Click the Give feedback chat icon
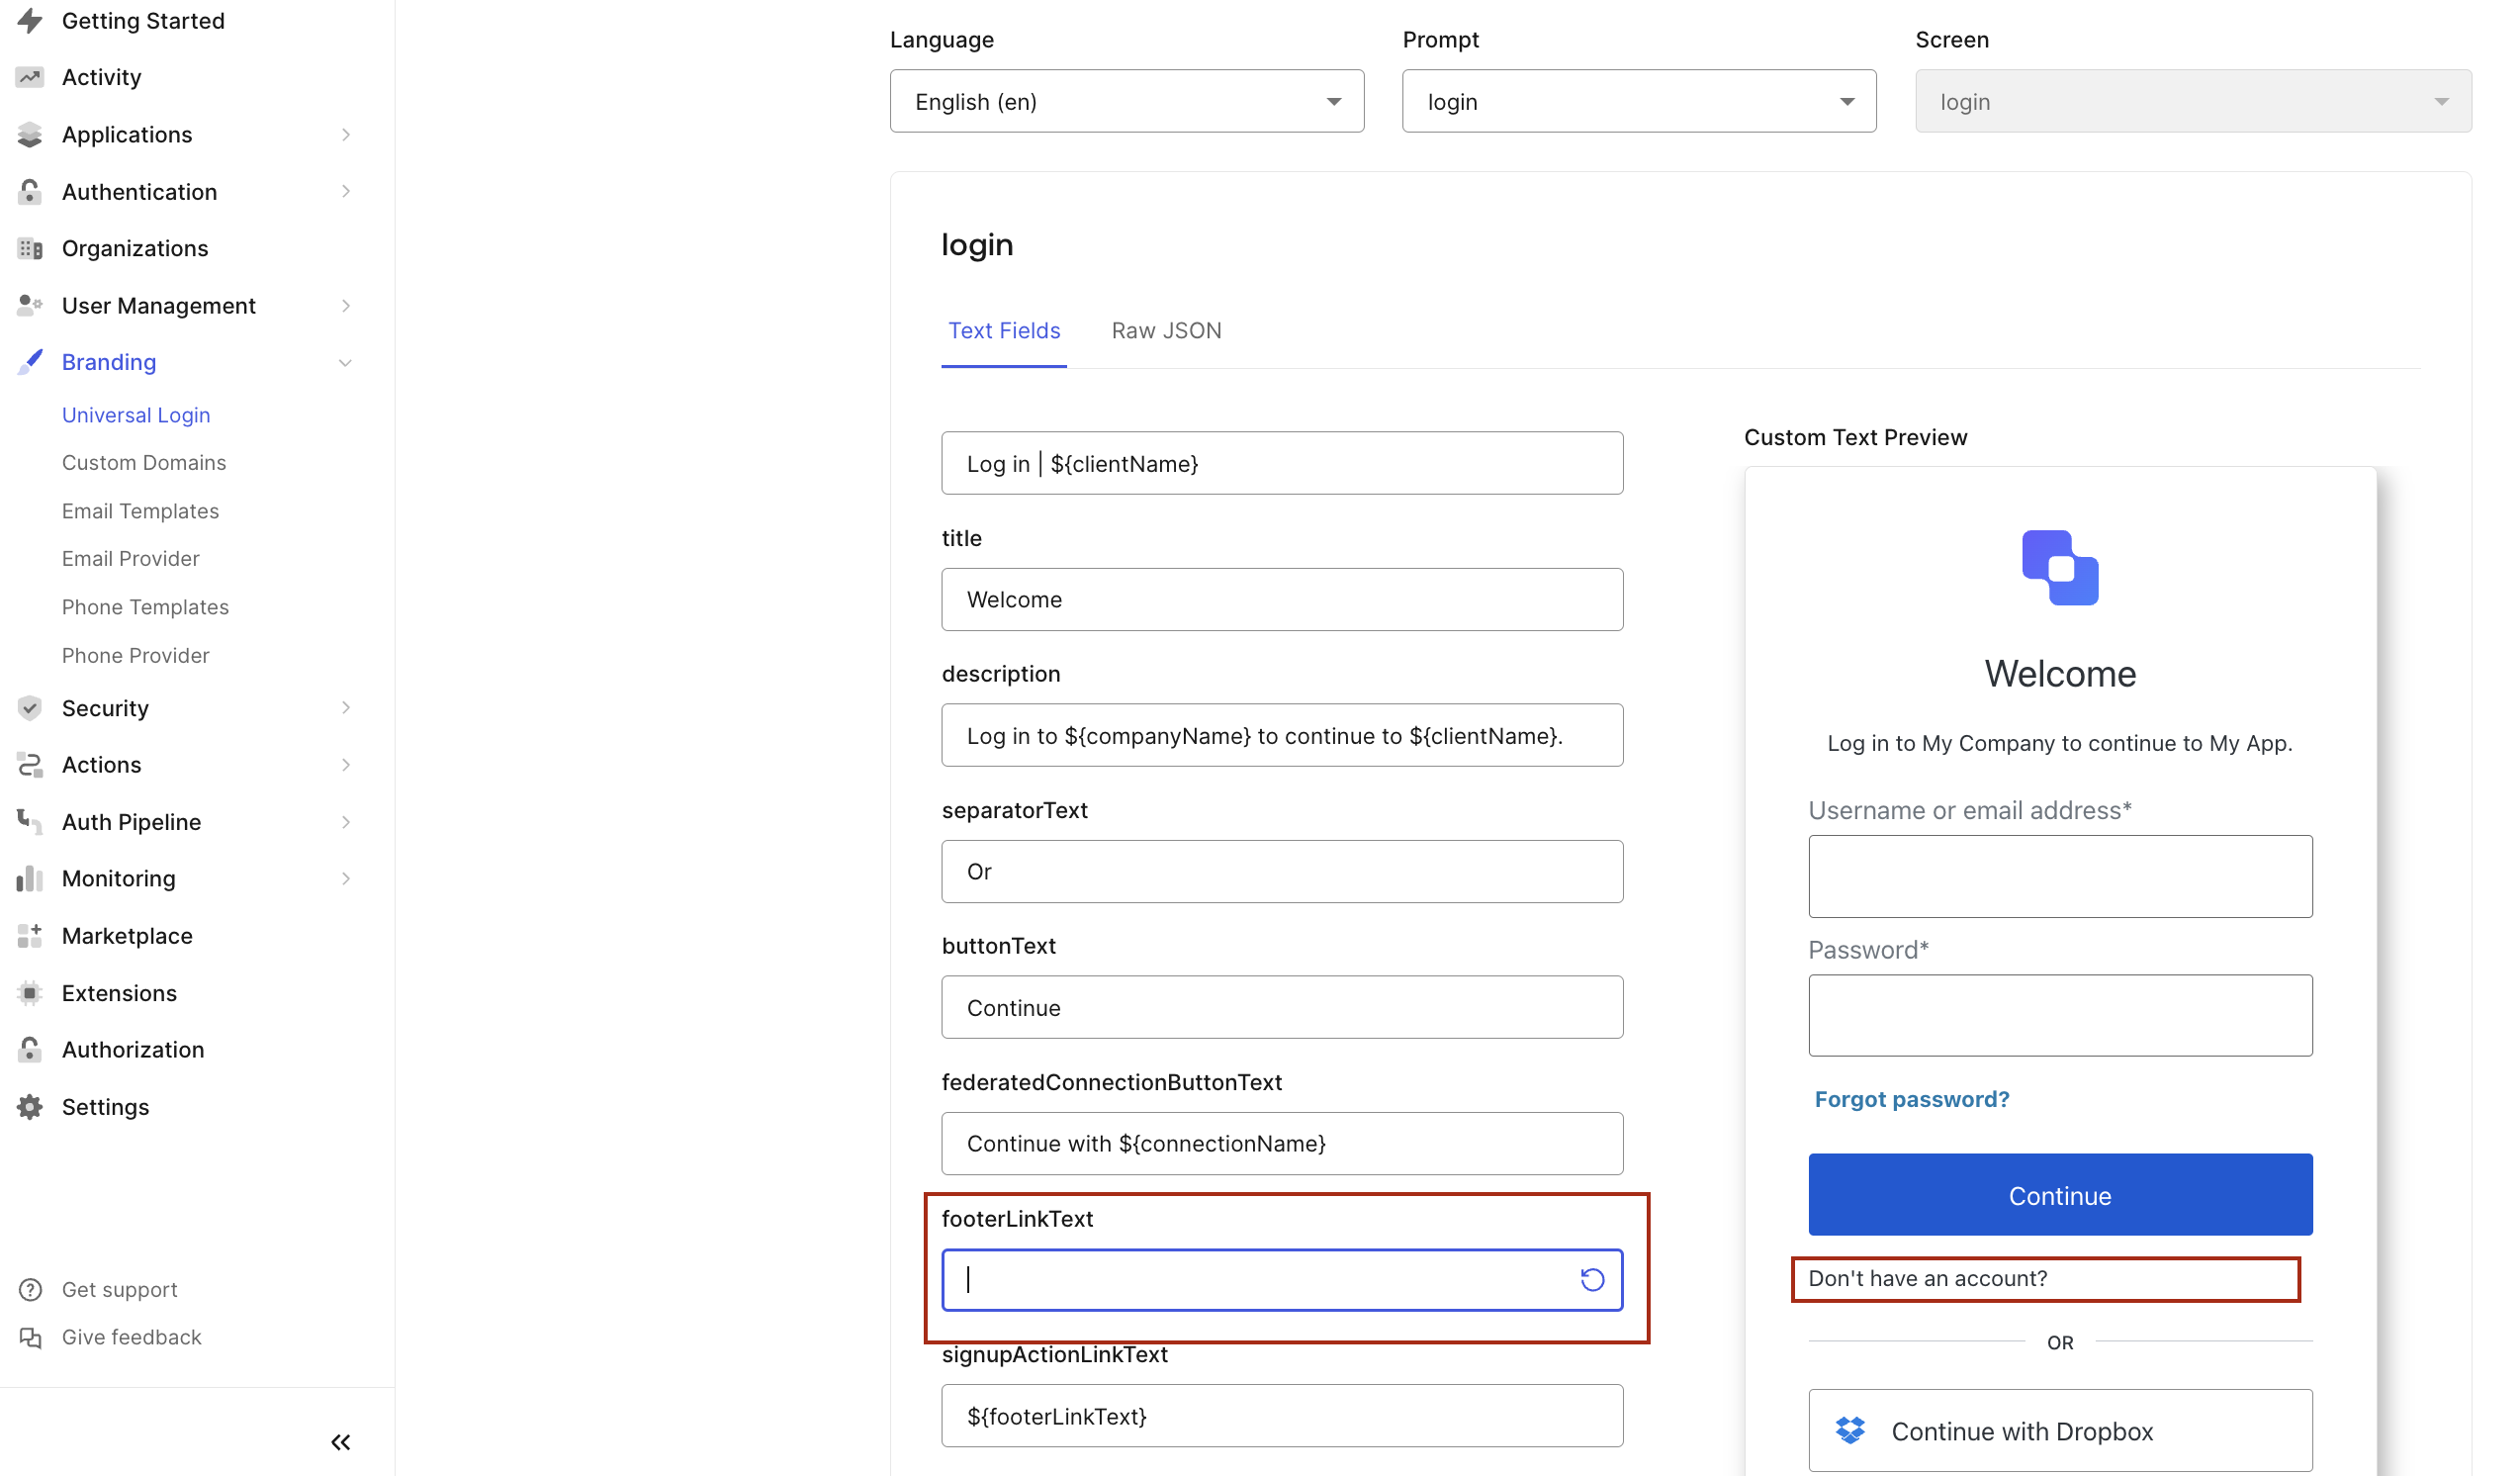 pyautogui.click(x=31, y=1337)
